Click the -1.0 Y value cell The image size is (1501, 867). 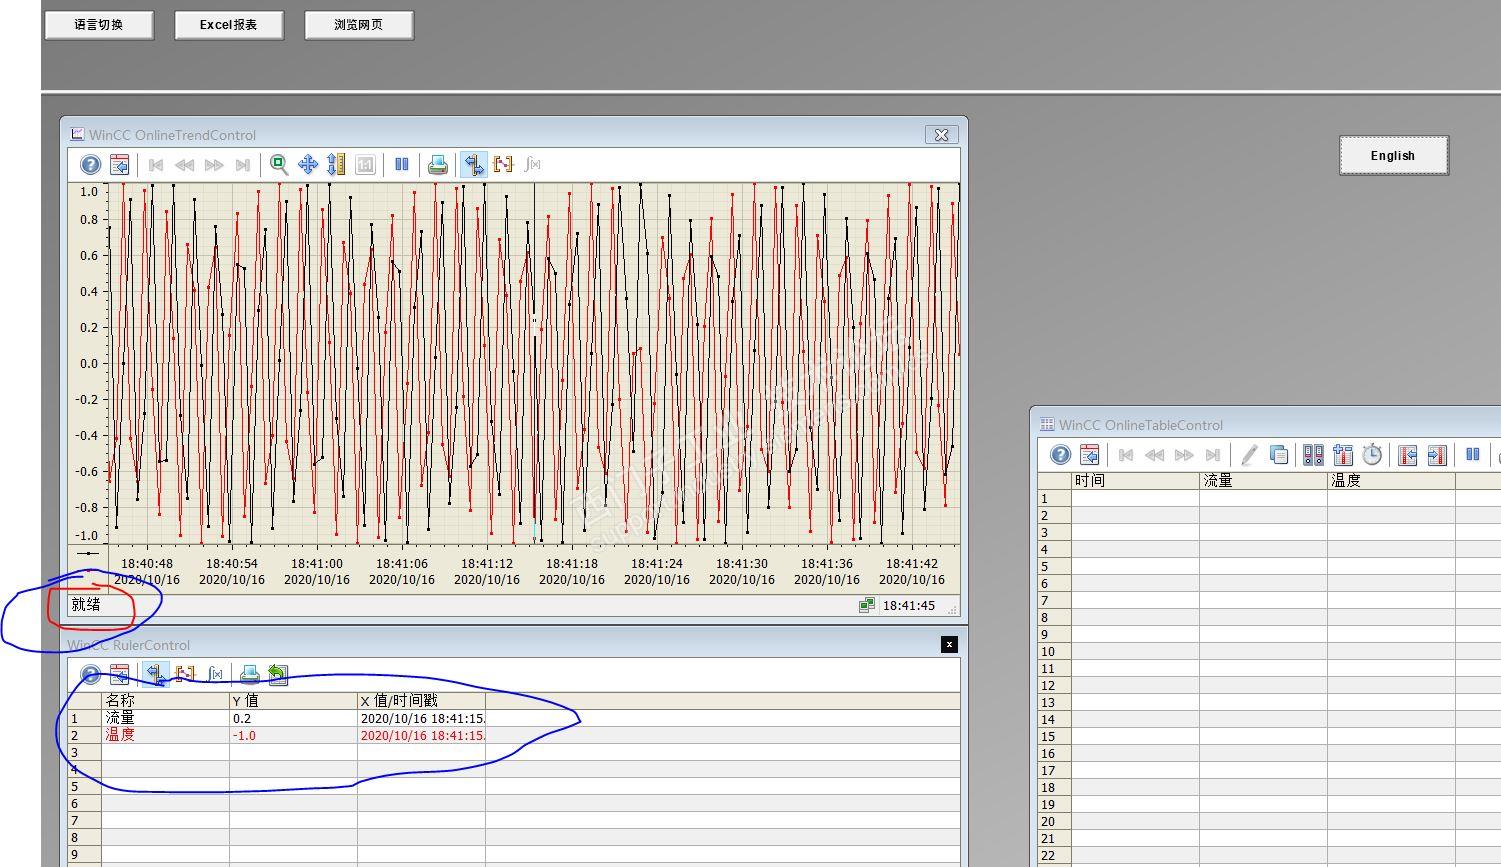point(293,735)
